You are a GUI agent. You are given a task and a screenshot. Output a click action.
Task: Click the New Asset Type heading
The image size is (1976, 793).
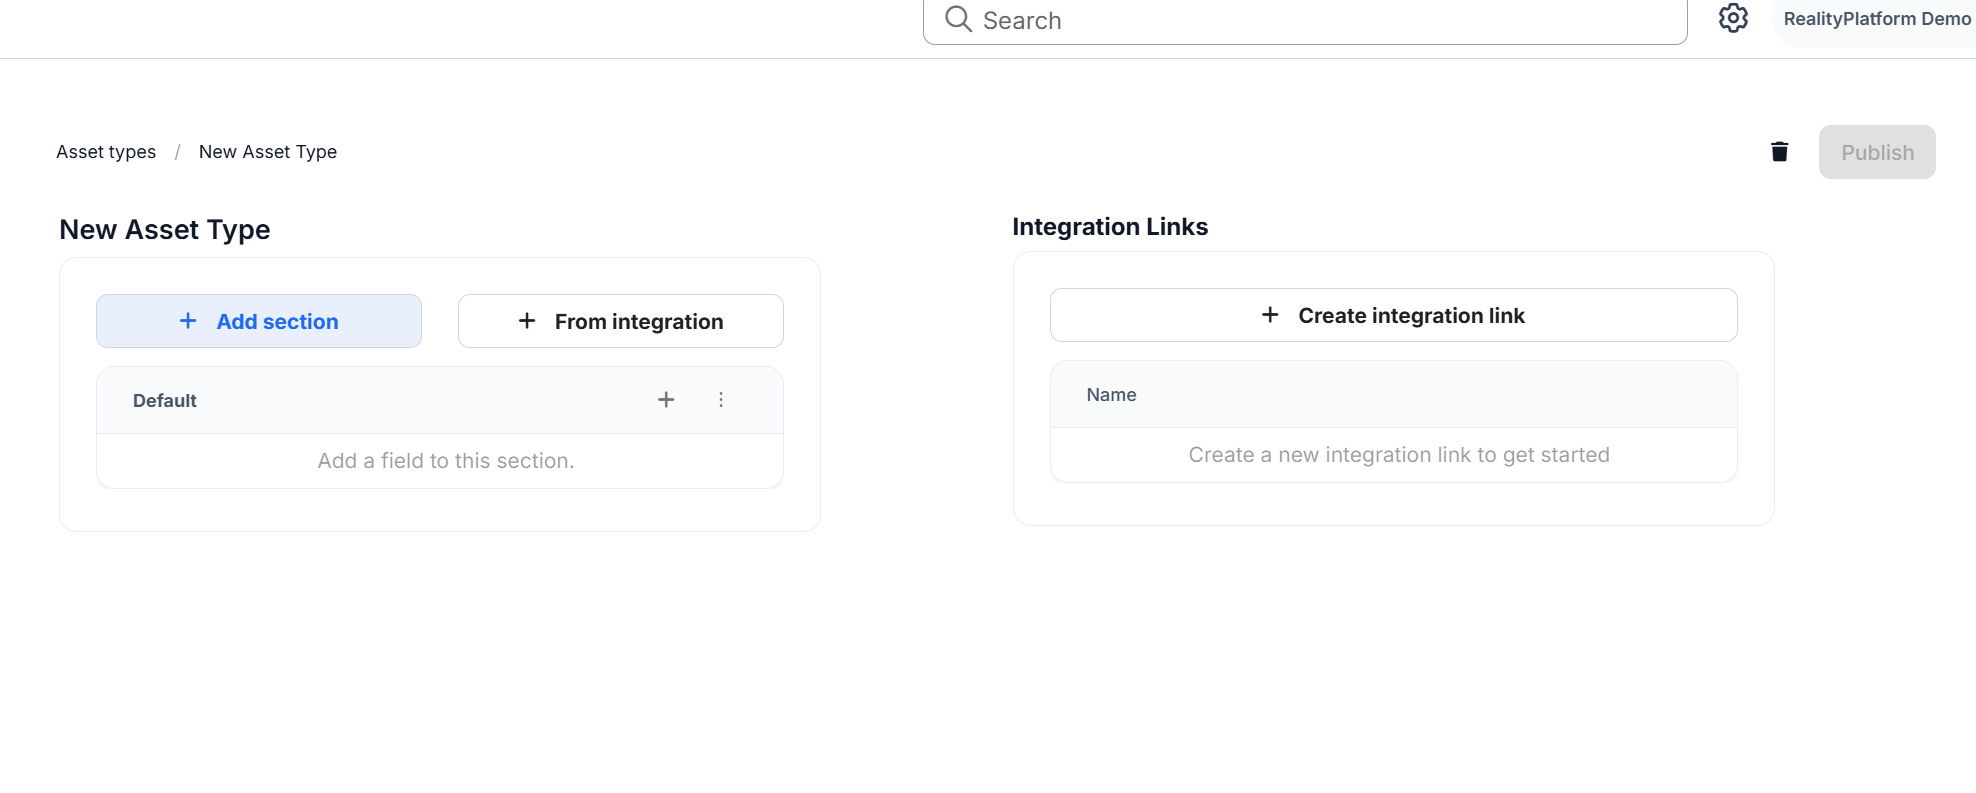click(x=165, y=230)
